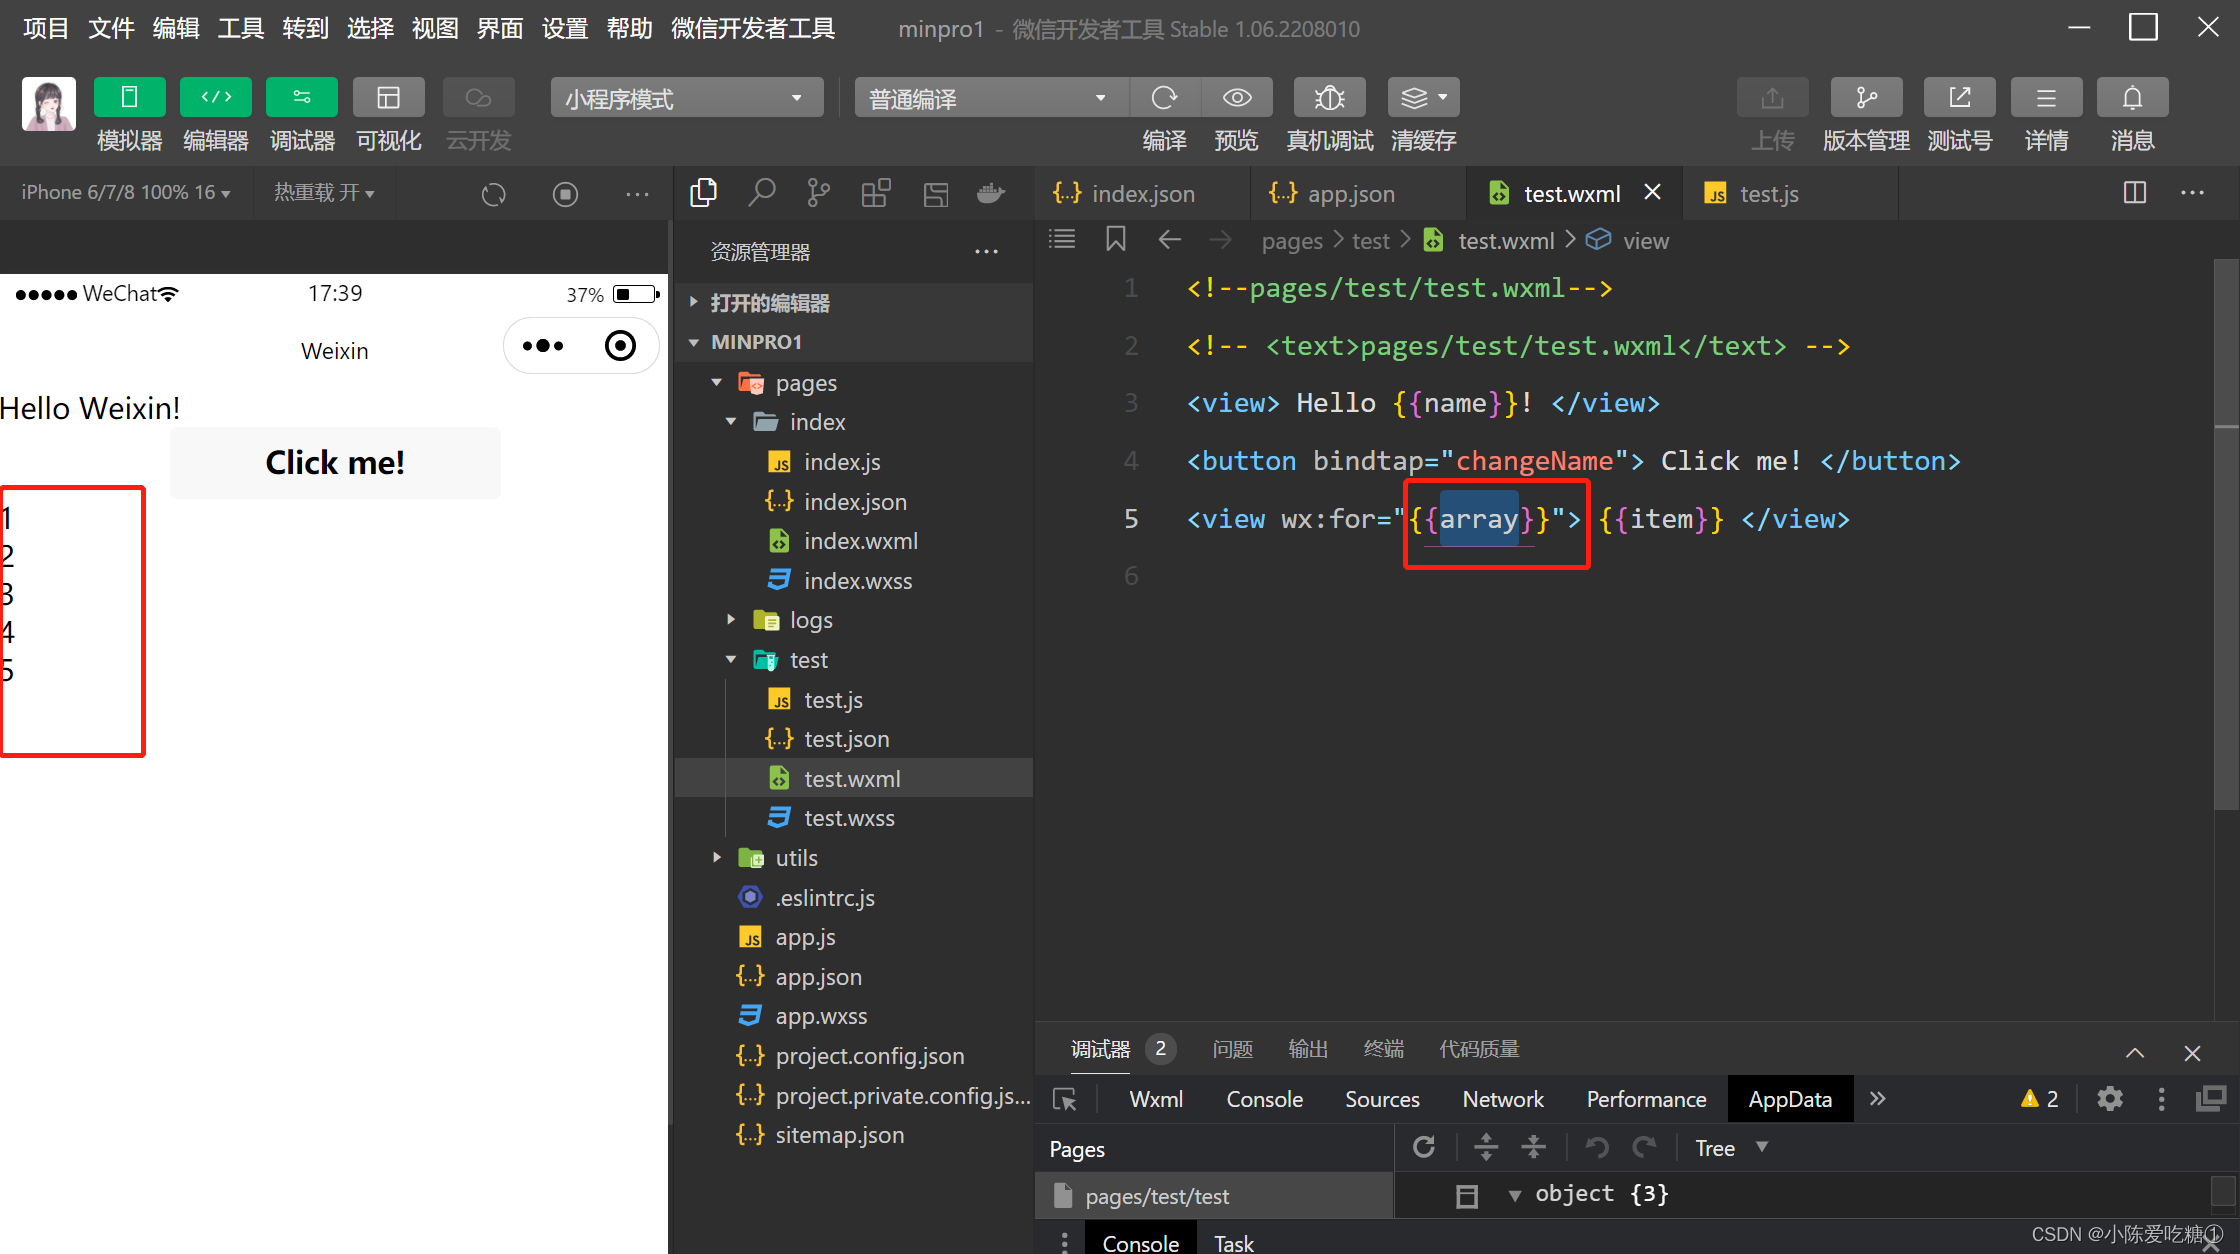
Task: Click the bookmark icon in breadcrumb bar
Action: (1116, 240)
